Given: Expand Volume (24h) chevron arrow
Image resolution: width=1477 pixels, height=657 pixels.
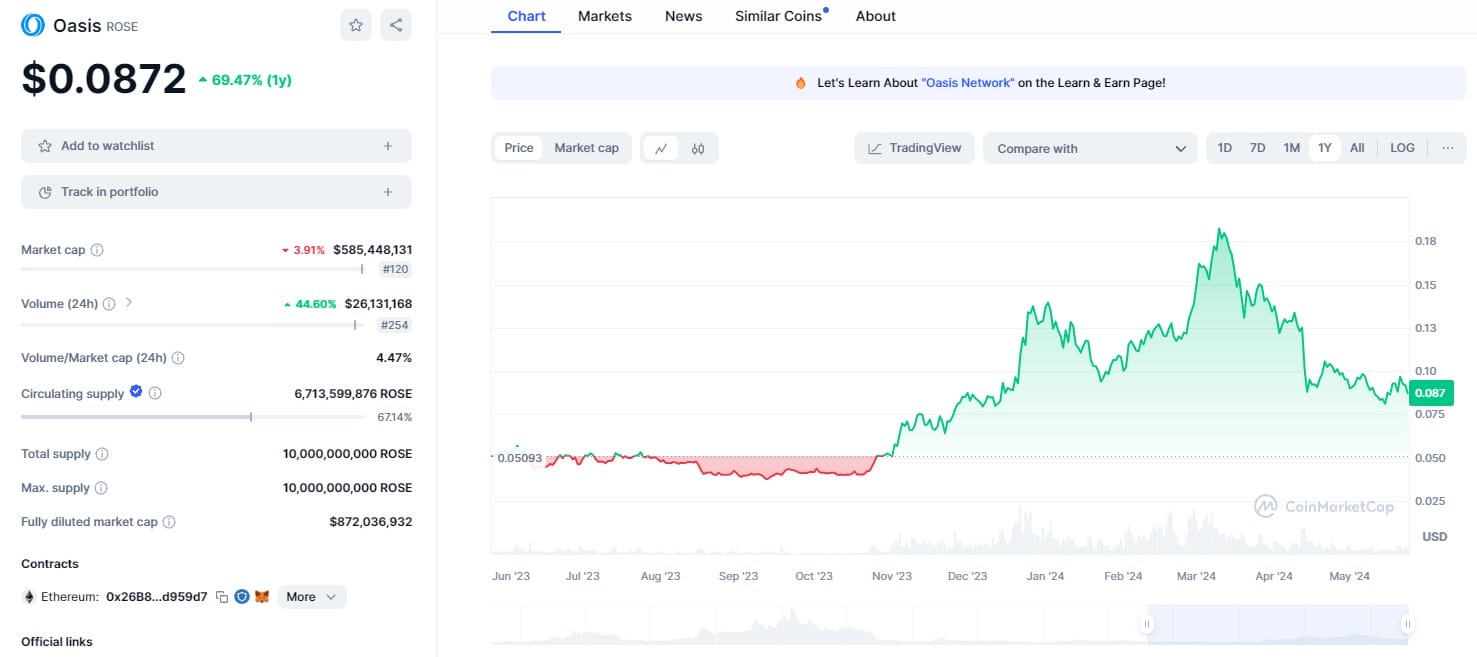Looking at the screenshot, I should (129, 303).
